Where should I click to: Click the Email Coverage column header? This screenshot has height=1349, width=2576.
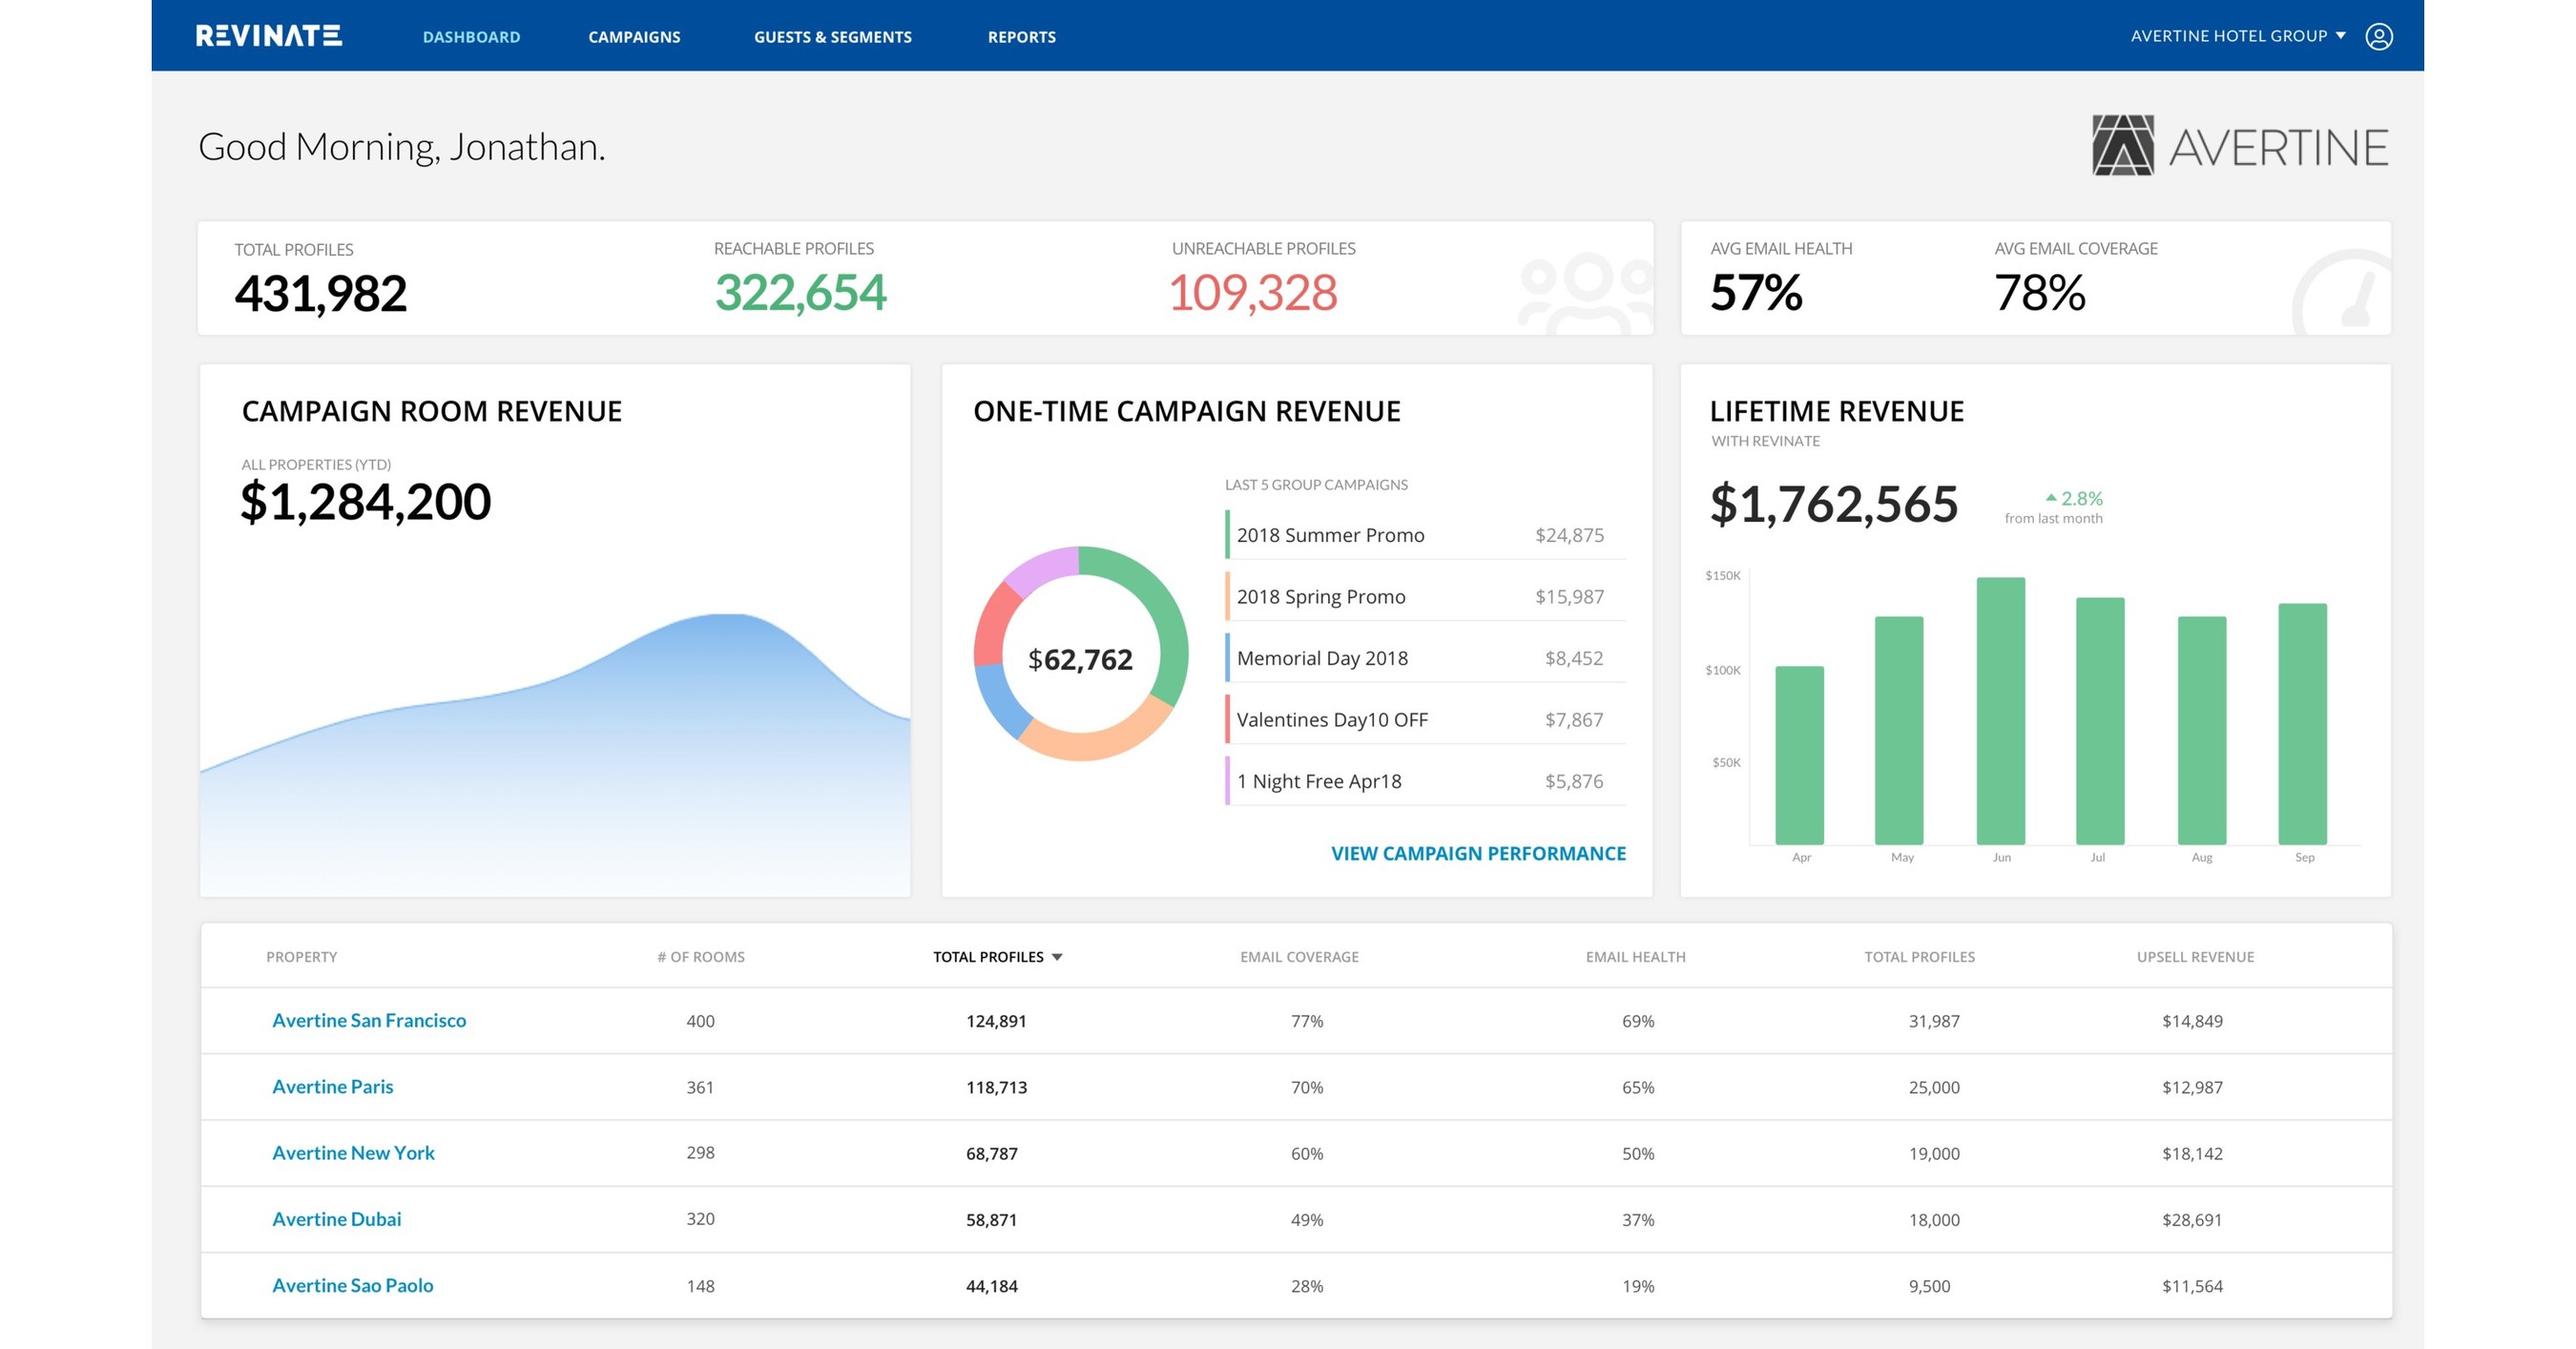(x=1299, y=957)
